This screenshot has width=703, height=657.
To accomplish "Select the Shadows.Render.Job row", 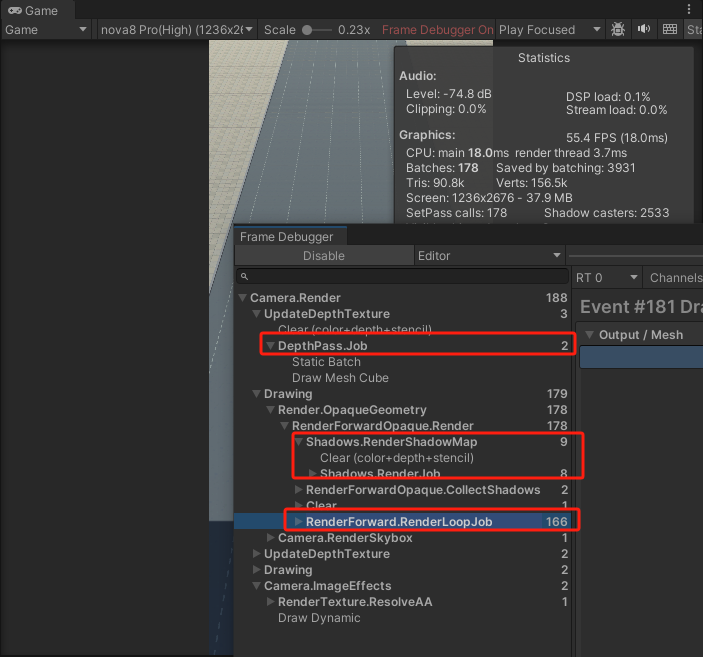I will coord(402,473).
